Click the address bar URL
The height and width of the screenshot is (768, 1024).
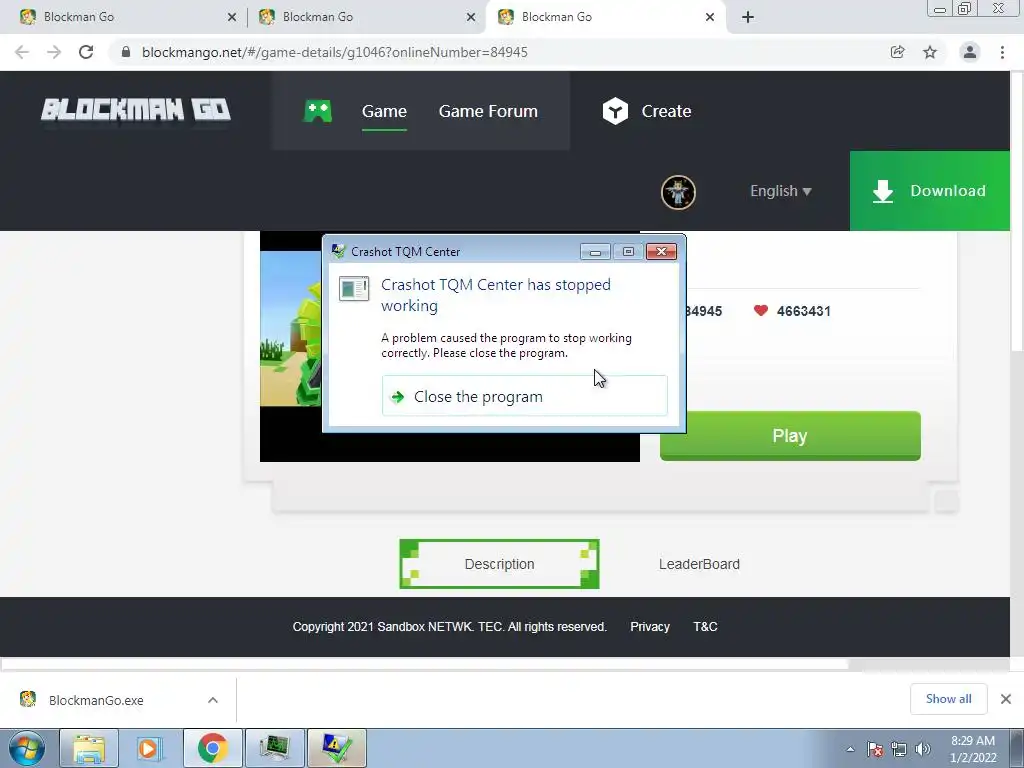334,52
